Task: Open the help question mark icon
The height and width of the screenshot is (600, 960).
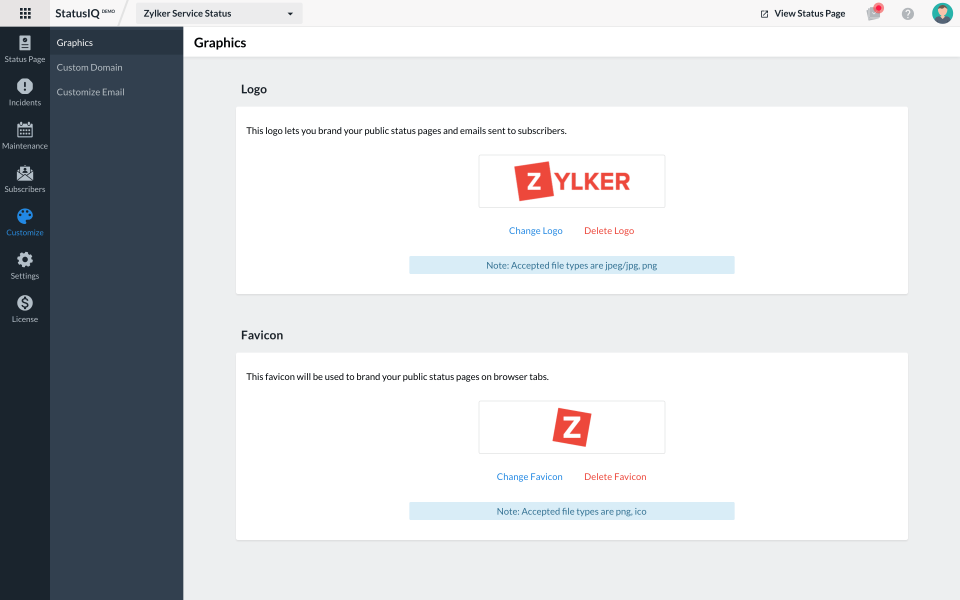Action: coord(907,13)
